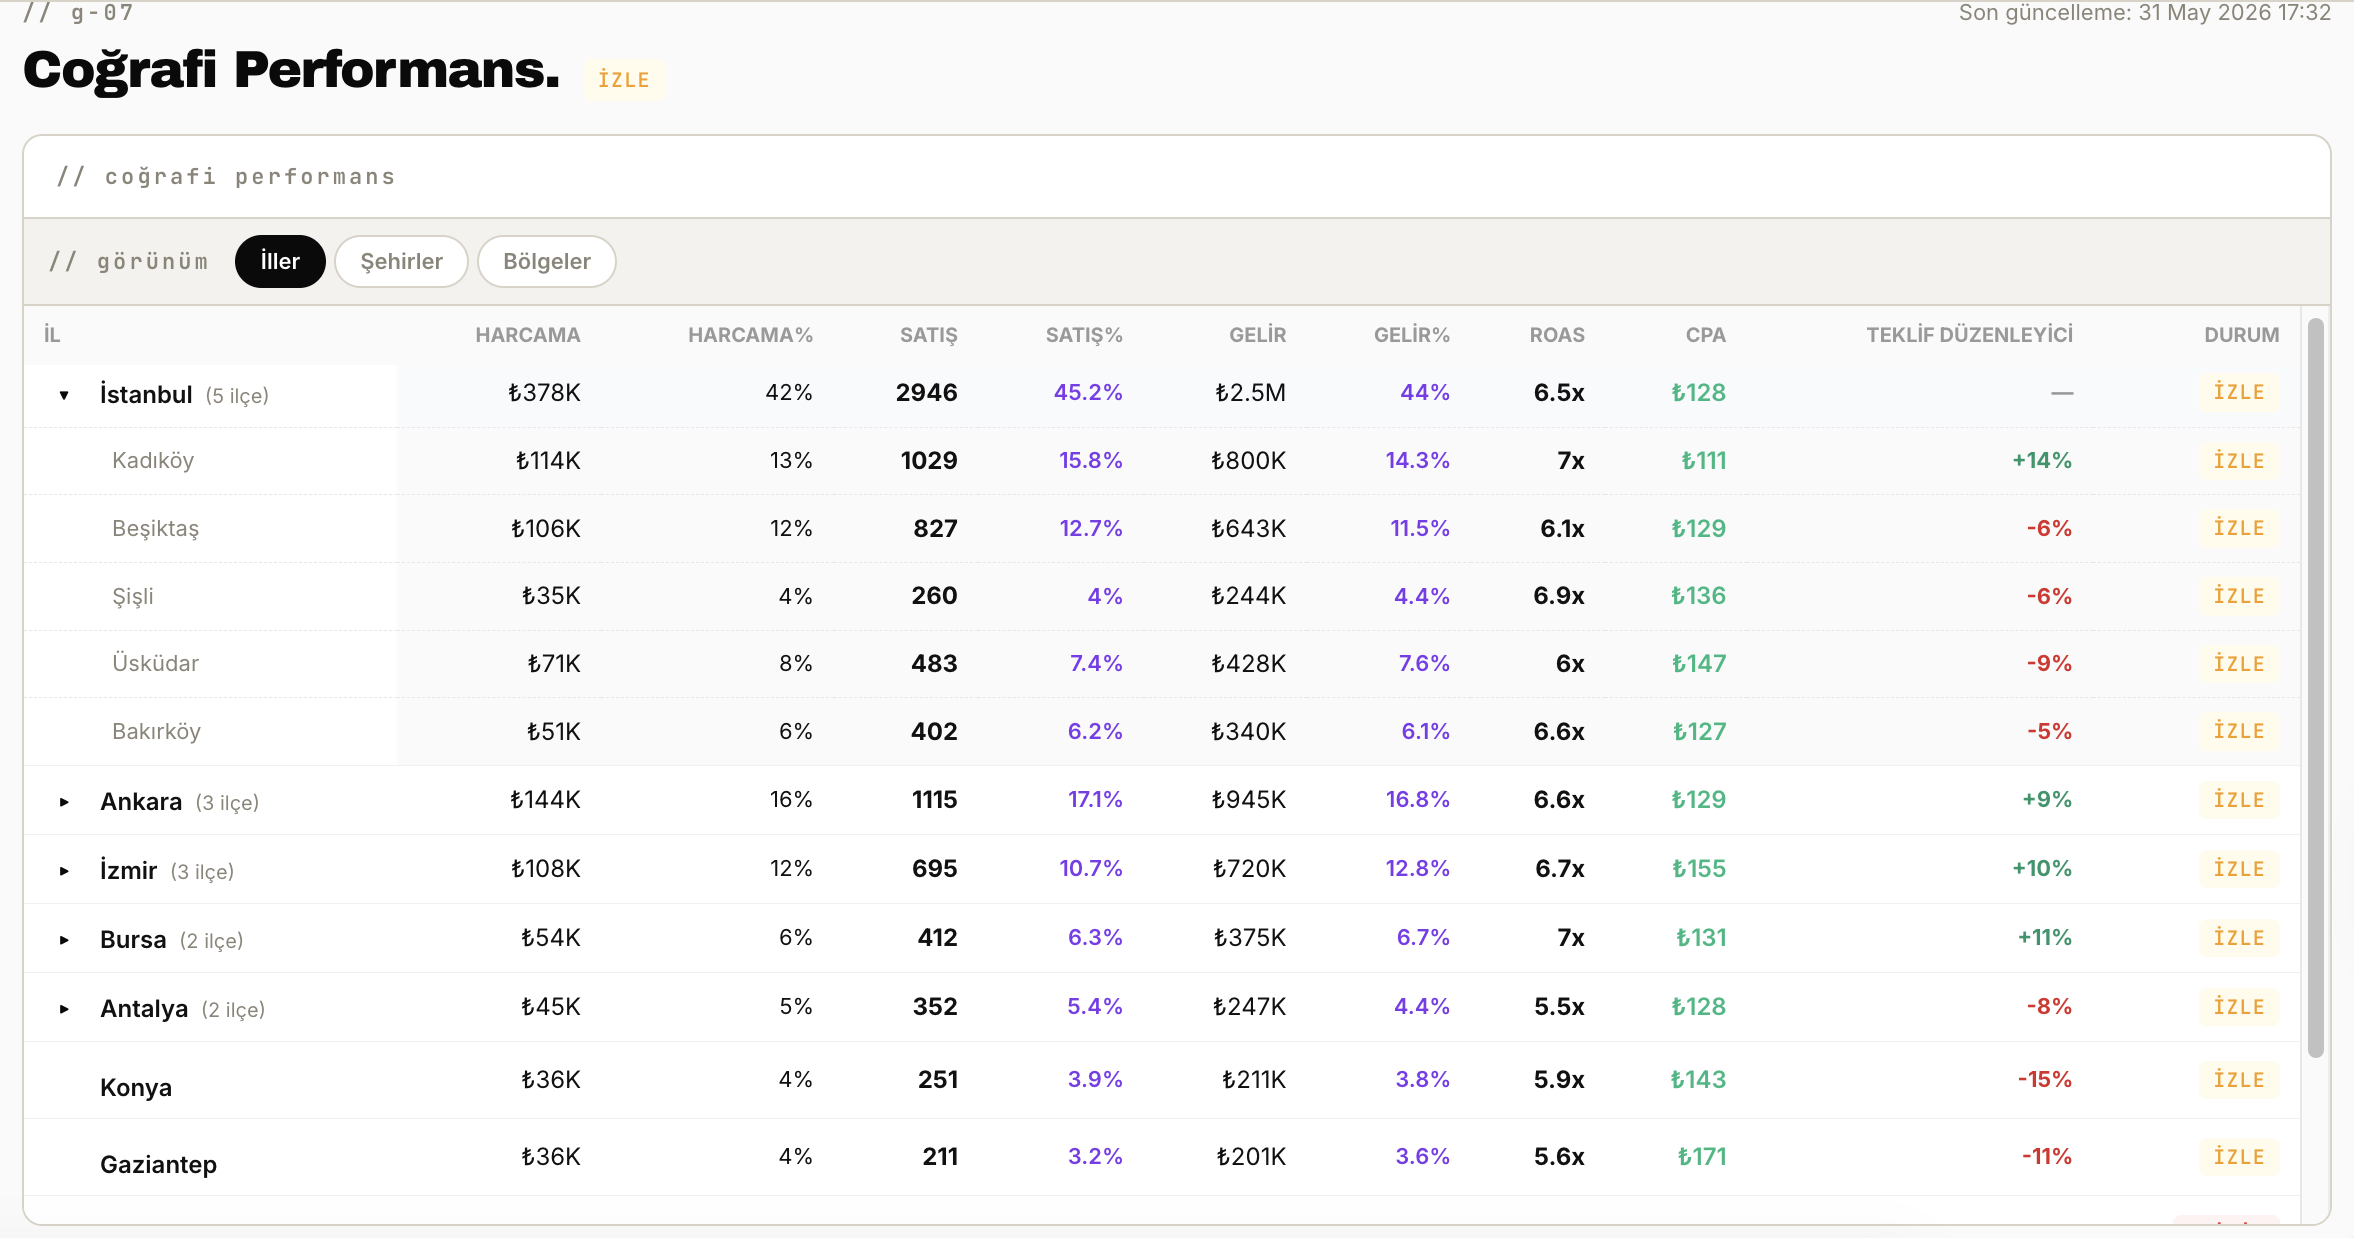The image size is (2354, 1238).
Task: Expand the İzmir row
Action: tap(64, 871)
